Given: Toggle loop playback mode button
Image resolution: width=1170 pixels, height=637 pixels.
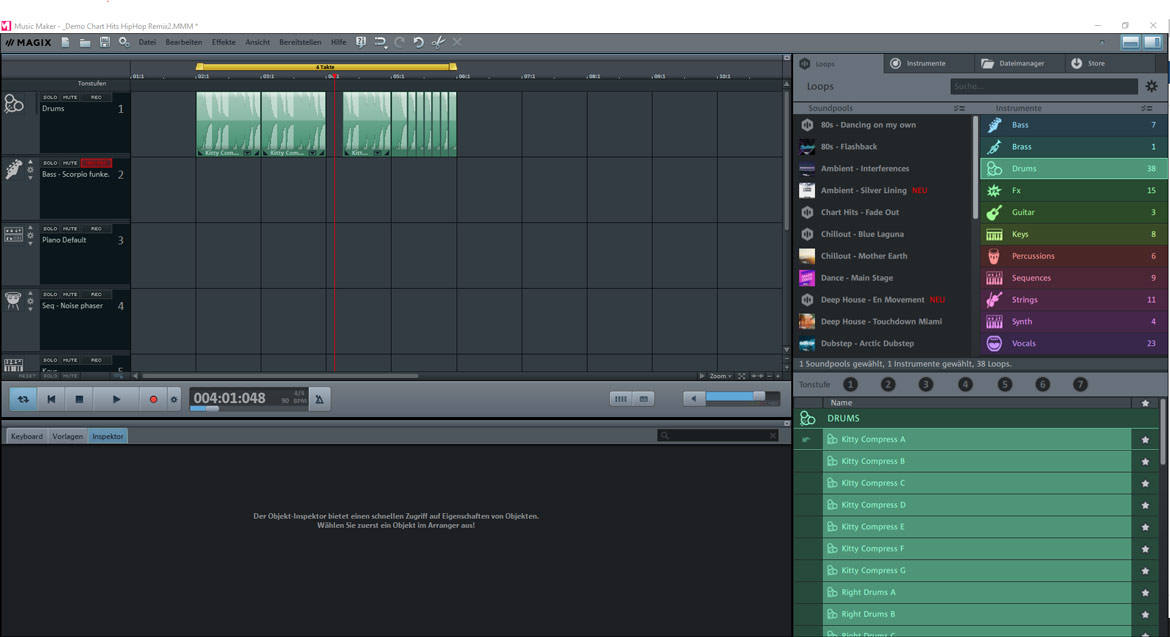Looking at the screenshot, I should [23, 399].
